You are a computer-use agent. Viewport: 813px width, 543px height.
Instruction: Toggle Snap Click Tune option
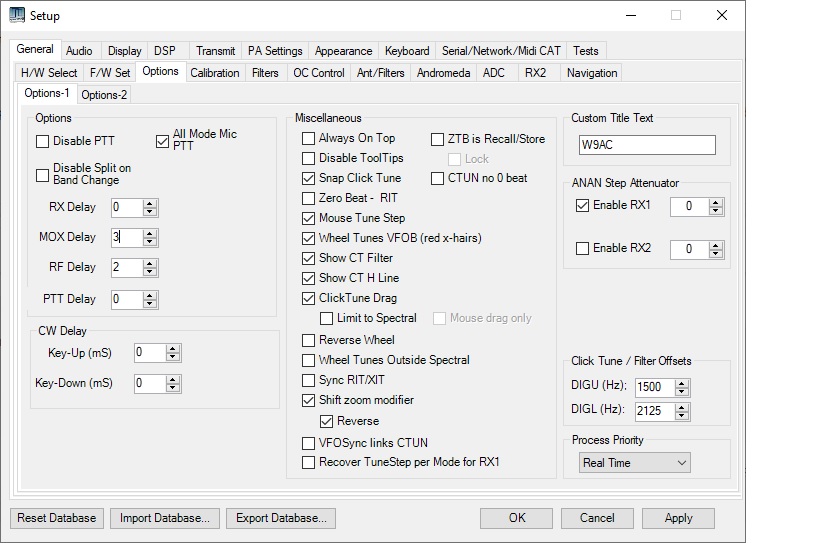click(x=309, y=178)
